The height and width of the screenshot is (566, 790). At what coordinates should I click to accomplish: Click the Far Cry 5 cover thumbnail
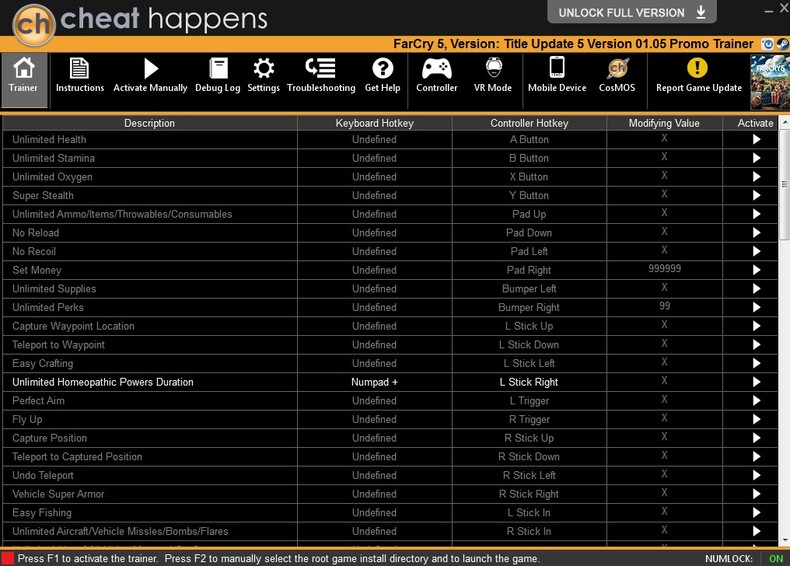(x=770, y=80)
